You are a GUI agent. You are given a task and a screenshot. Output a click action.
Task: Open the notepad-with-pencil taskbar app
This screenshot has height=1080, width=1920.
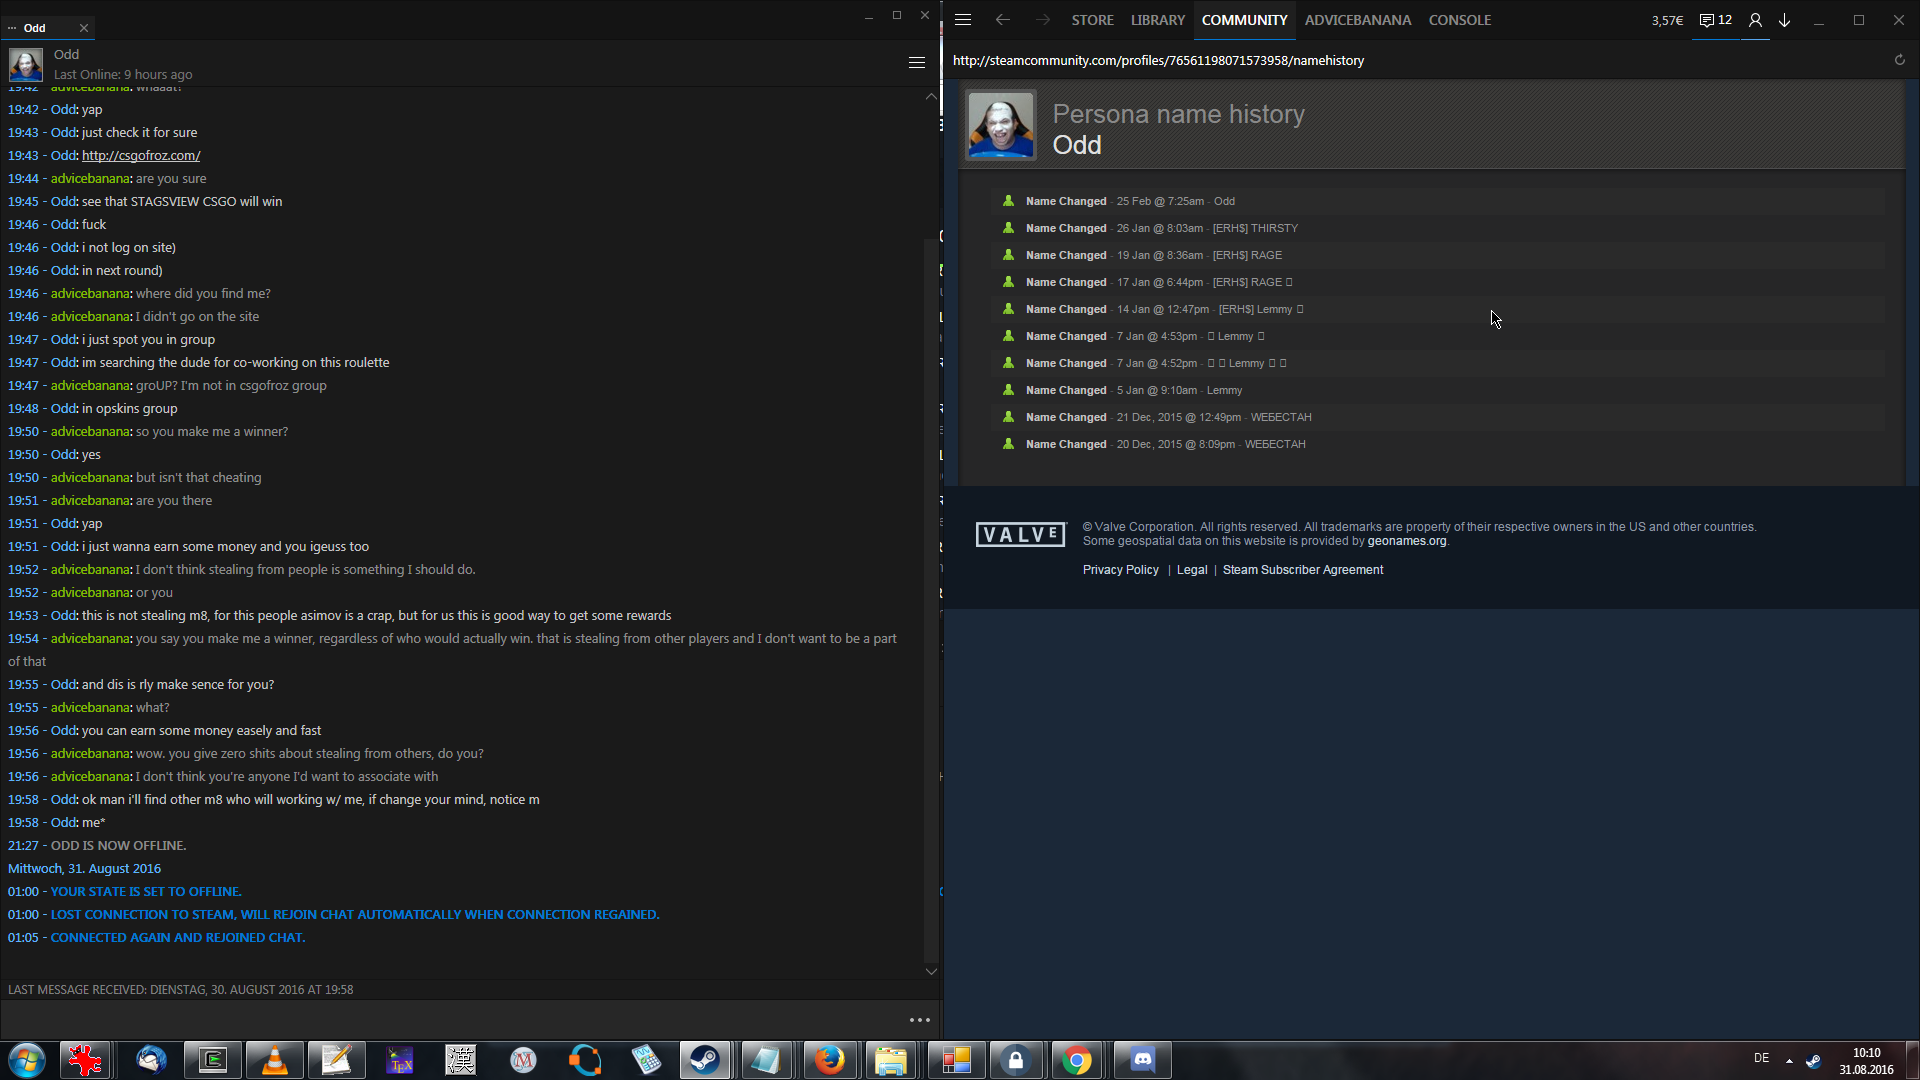tap(337, 1060)
